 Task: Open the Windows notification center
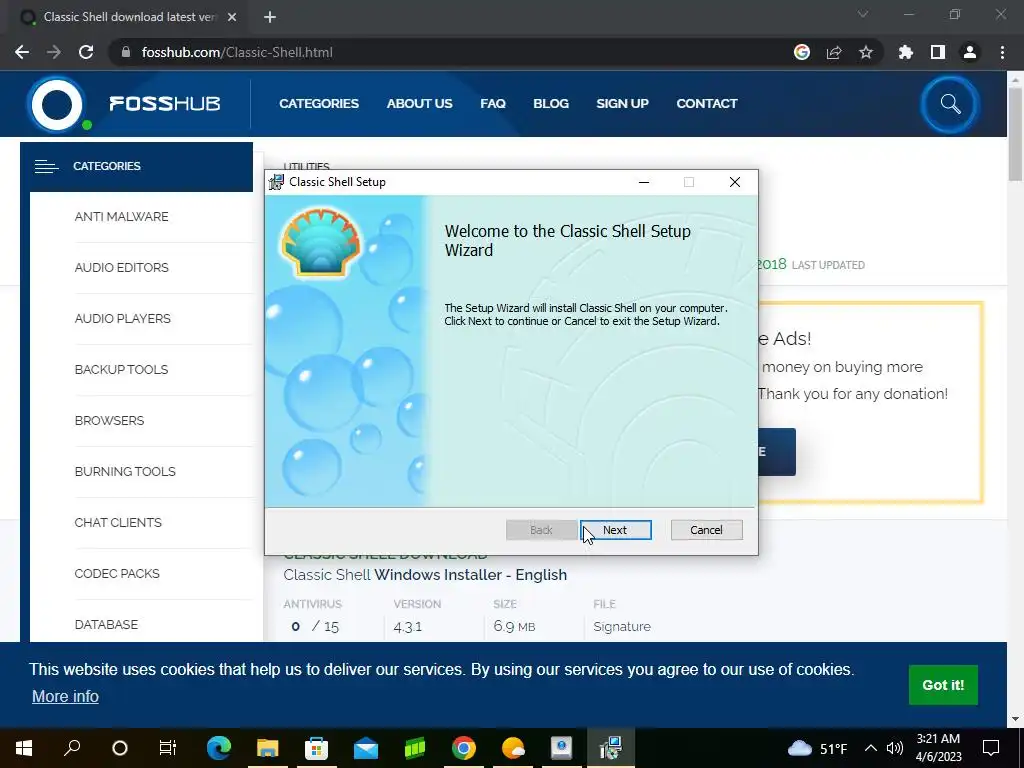coord(991,748)
